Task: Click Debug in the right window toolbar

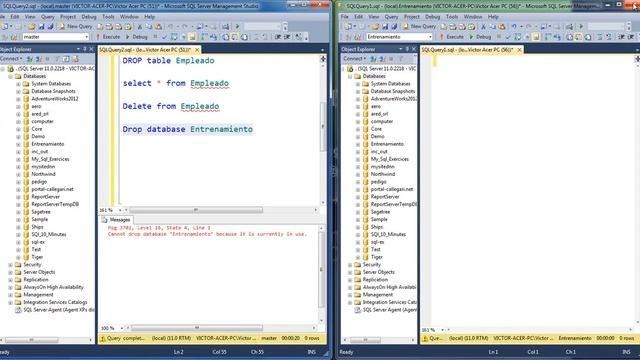Action: [480, 37]
